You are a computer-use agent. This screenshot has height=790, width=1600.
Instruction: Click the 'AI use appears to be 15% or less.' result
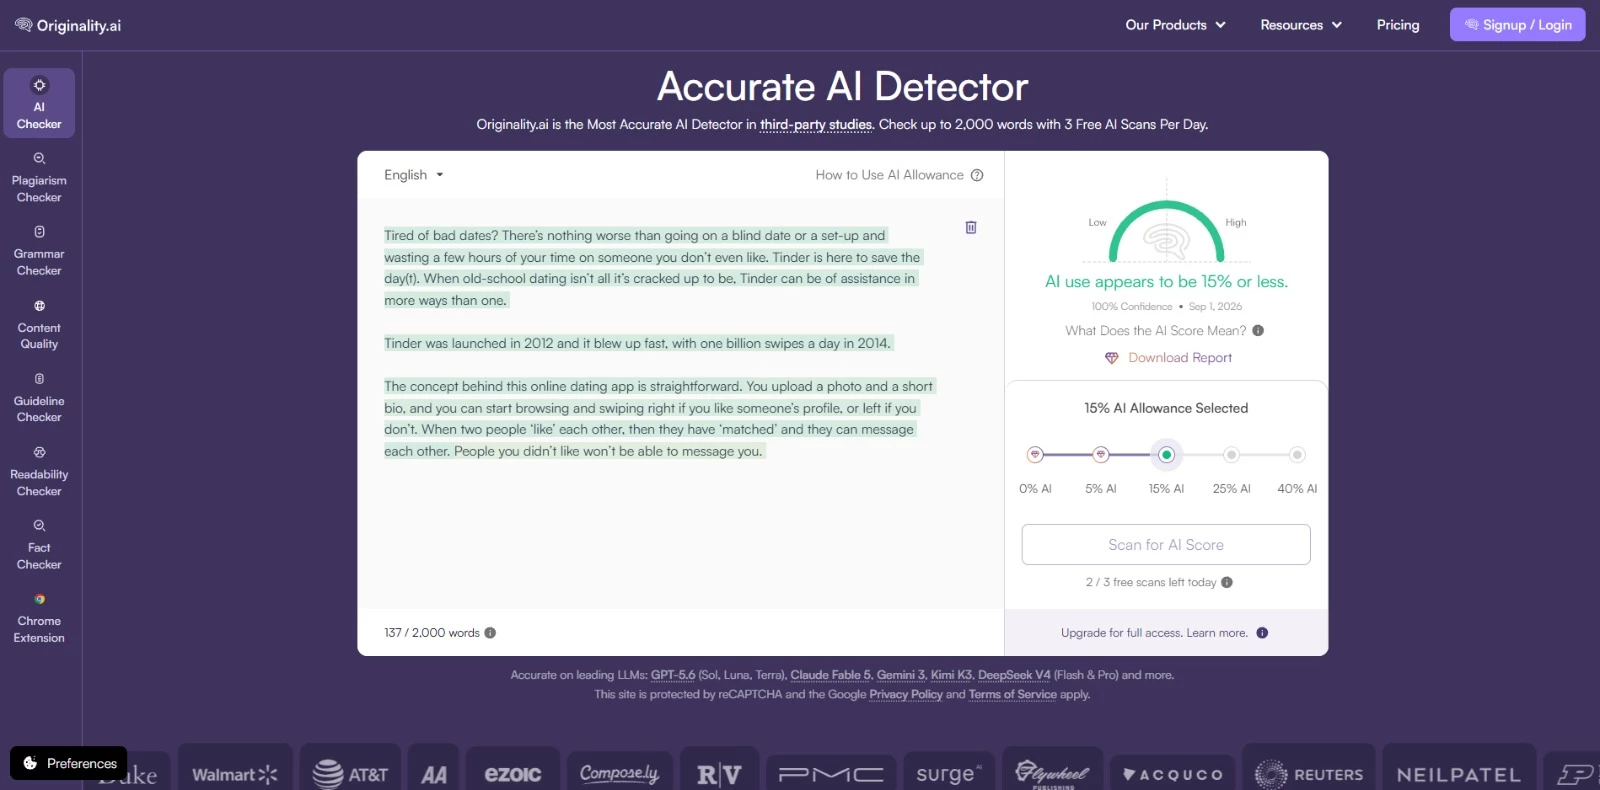coord(1166,282)
